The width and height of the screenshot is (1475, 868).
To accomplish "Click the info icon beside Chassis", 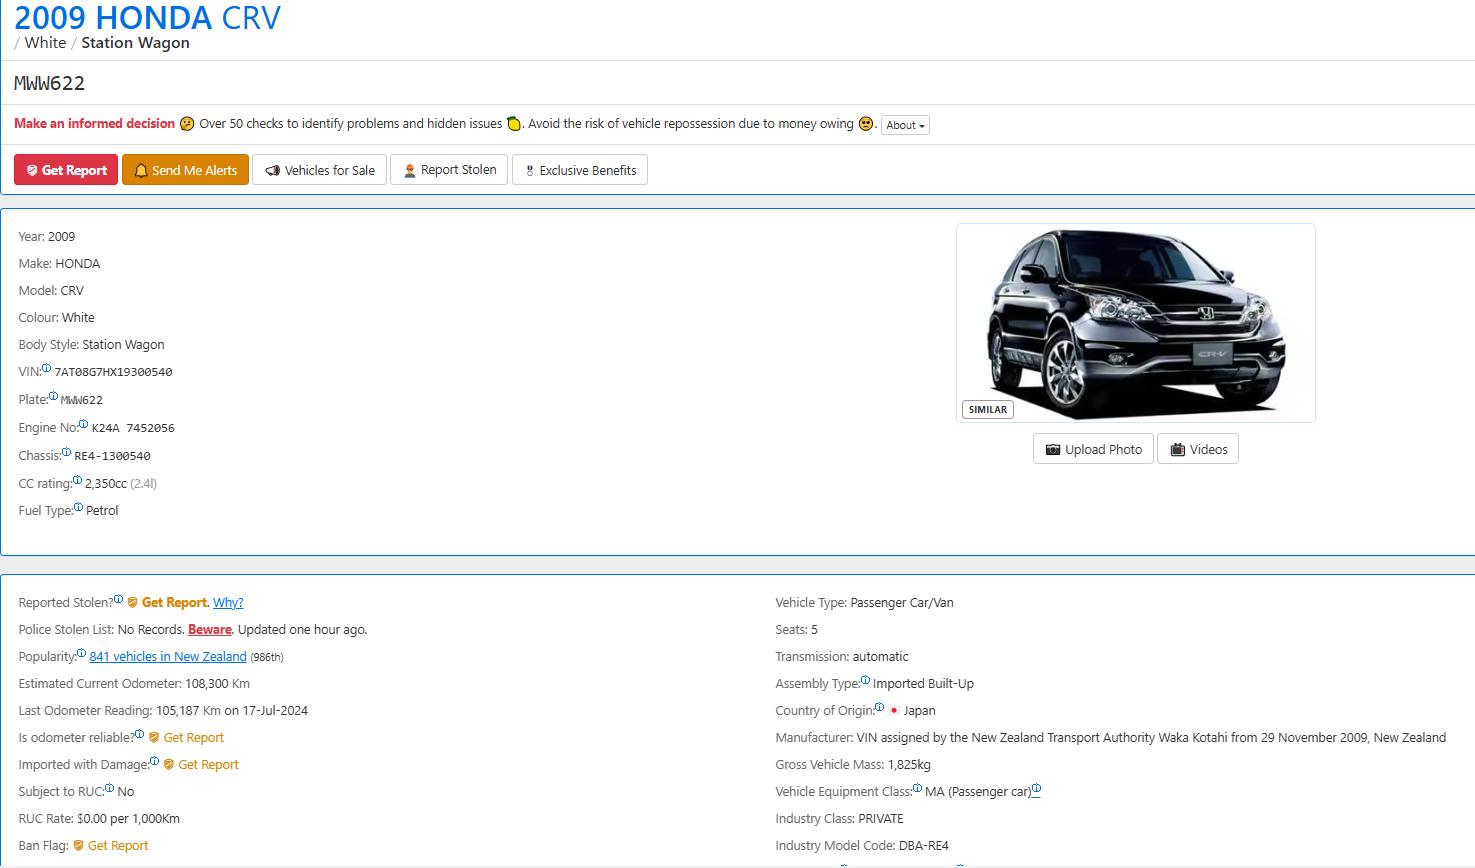I will coord(66,452).
